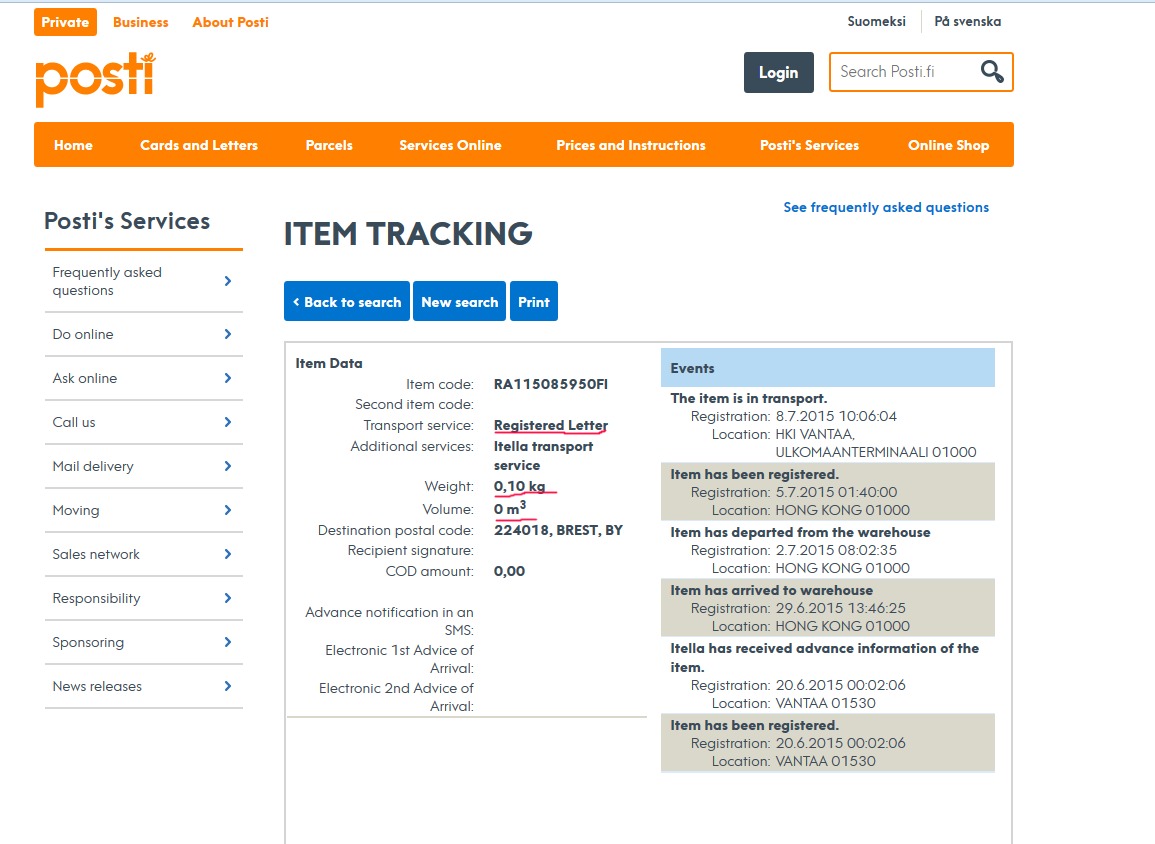Click the Events panel header
Image resolution: width=1155 pixels, height=844 pixels.
(x=828, y=368)
